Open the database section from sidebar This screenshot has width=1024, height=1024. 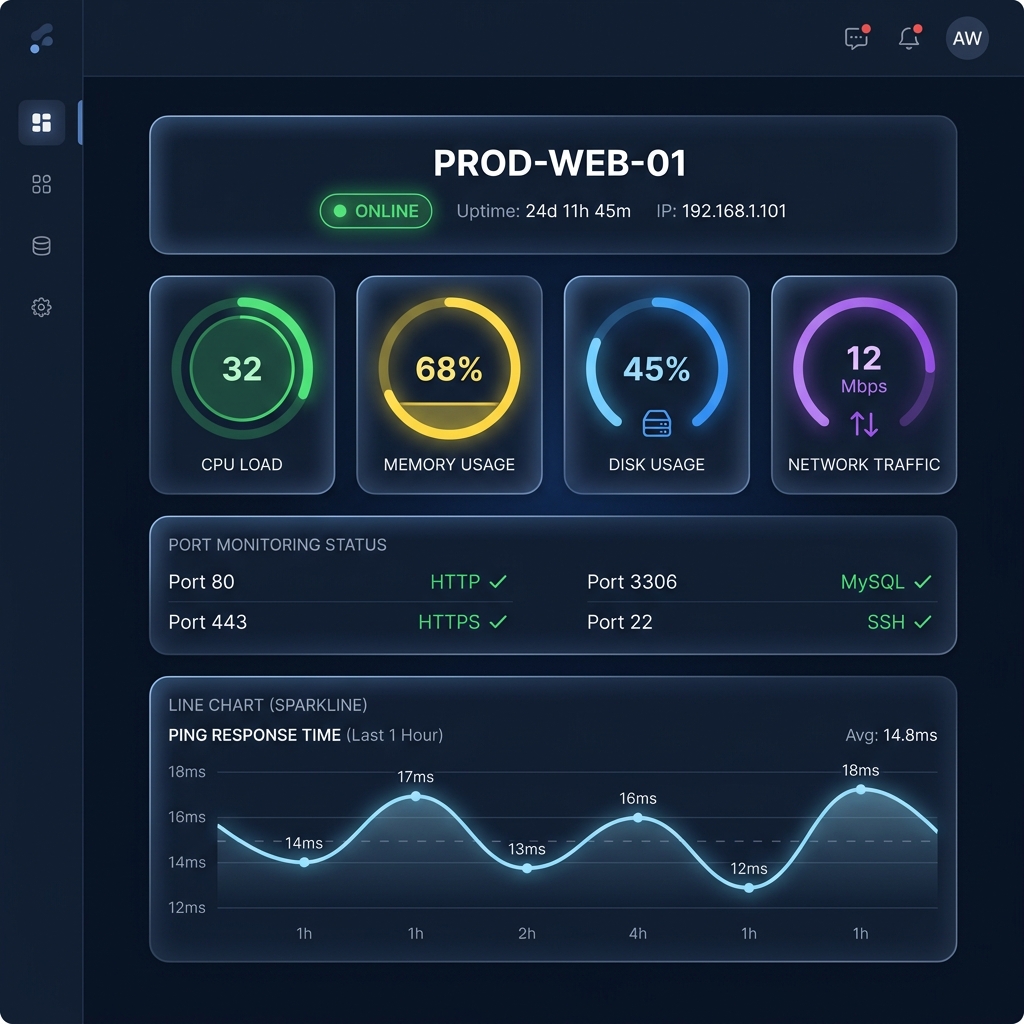(x=41, y=245)
